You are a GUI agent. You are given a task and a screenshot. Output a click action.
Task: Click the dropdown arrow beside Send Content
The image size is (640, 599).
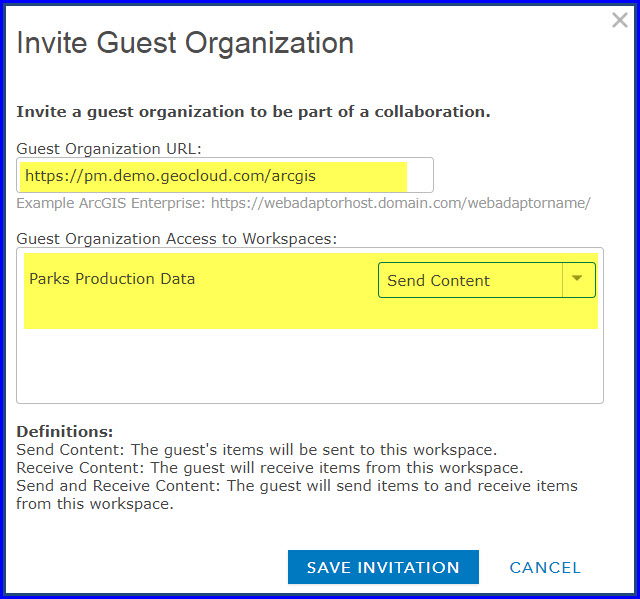point(578,280)
